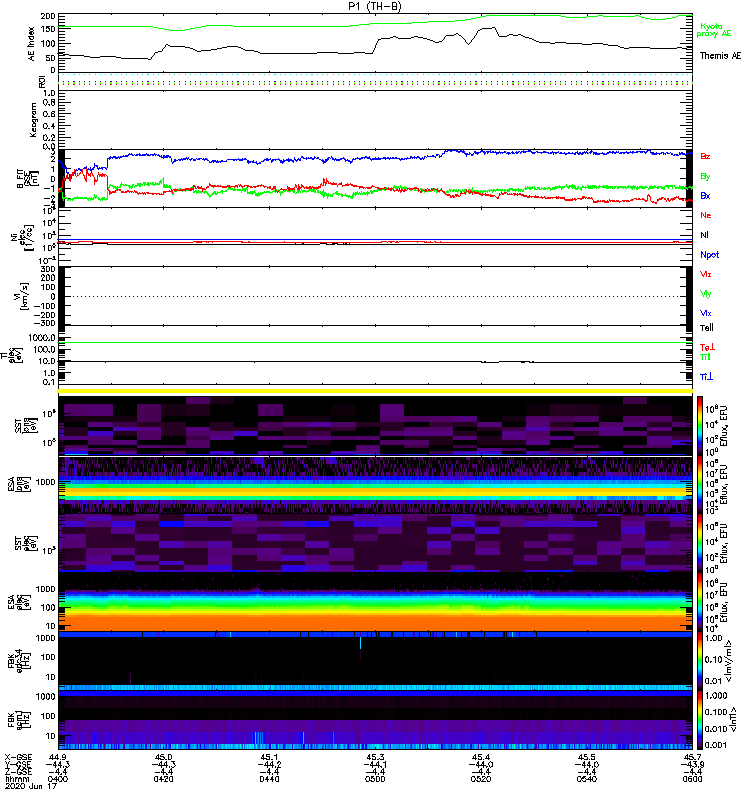Click the 200 tick on AE Index axis
The height and width of the screenshot is (800, 750).
pyautogui.click(x=47, y=16)
